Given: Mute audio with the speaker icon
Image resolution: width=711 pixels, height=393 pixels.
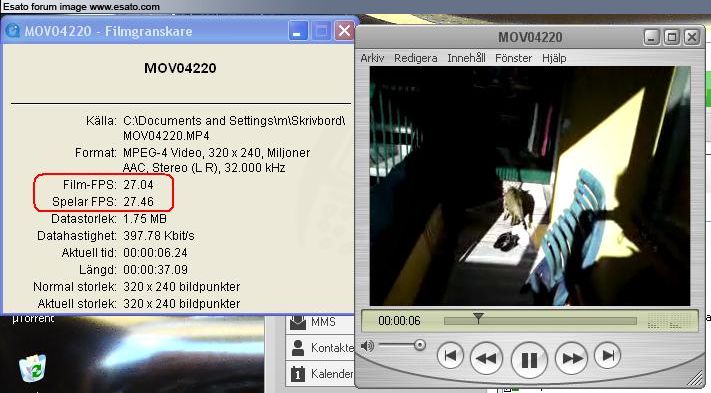Looking at the screenshot, I should (x=367, y=346).
